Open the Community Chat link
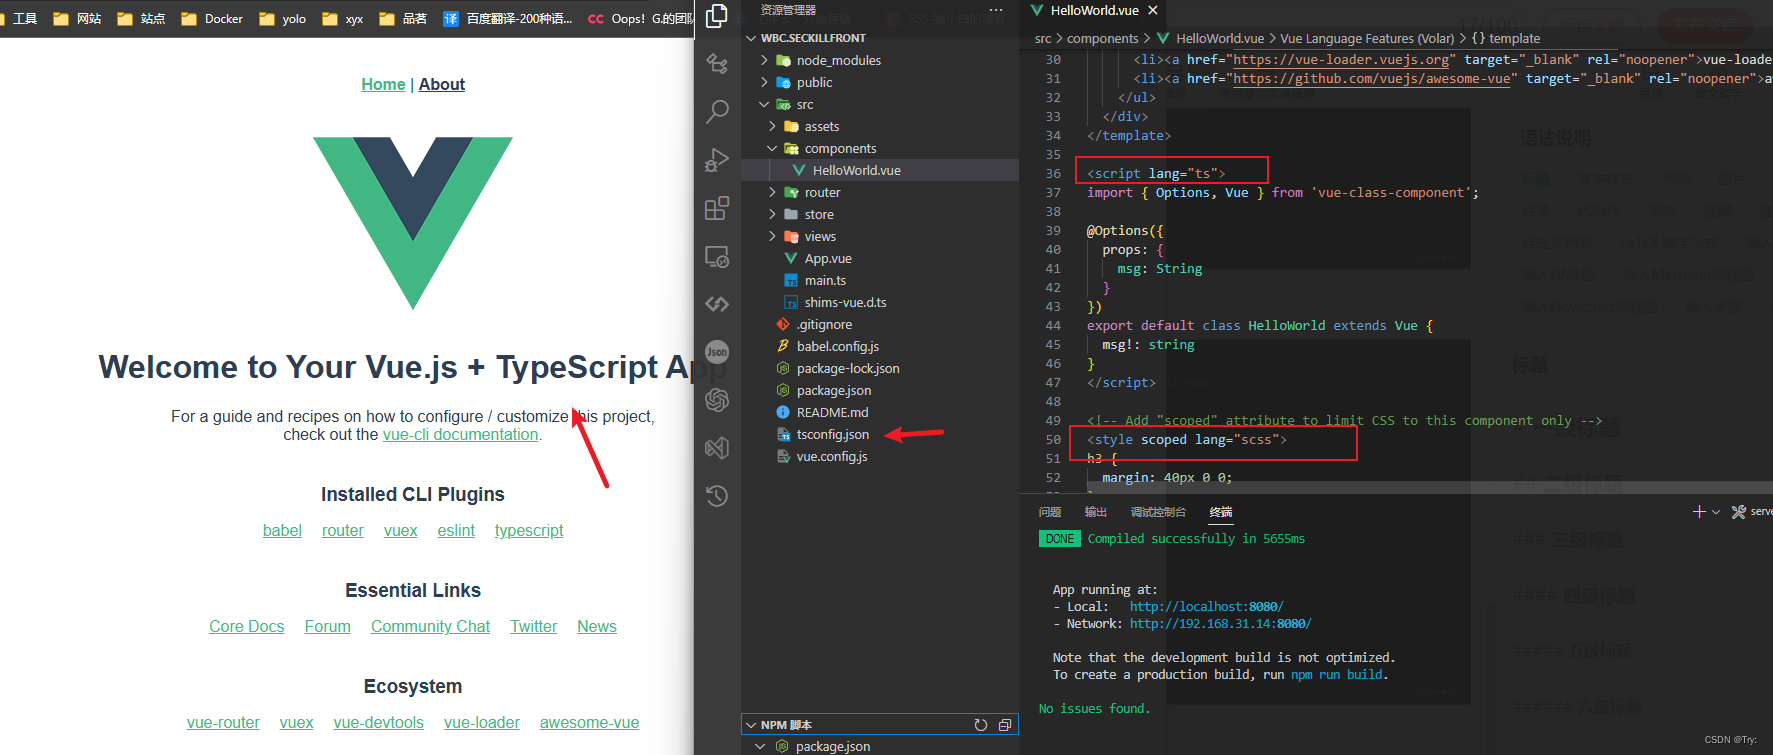 [x=430, y=626]
